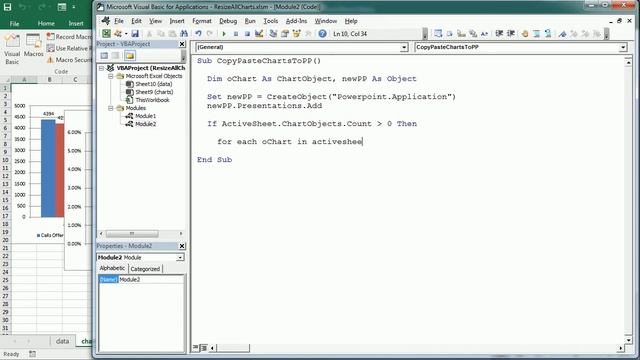640x360 pixels.
Task: Switch to the Alphabetic properties tab
Action: coord(112,268)
